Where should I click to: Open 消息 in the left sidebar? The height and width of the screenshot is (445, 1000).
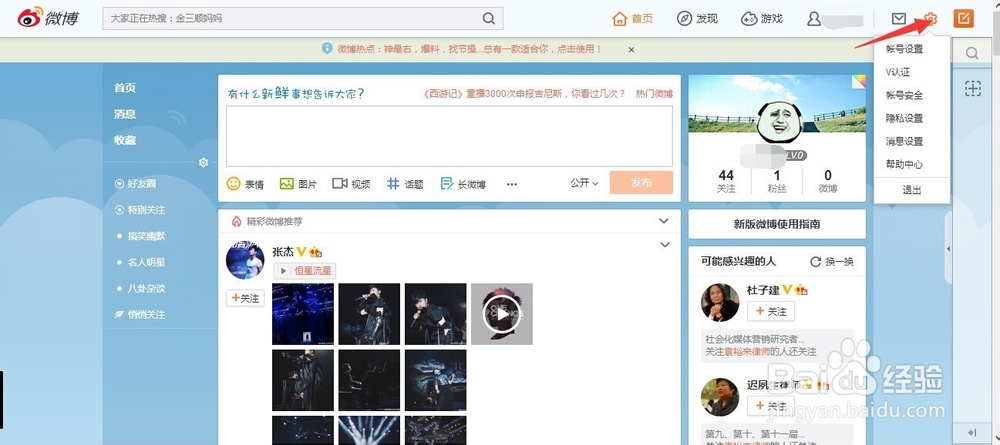coord(125,114)
